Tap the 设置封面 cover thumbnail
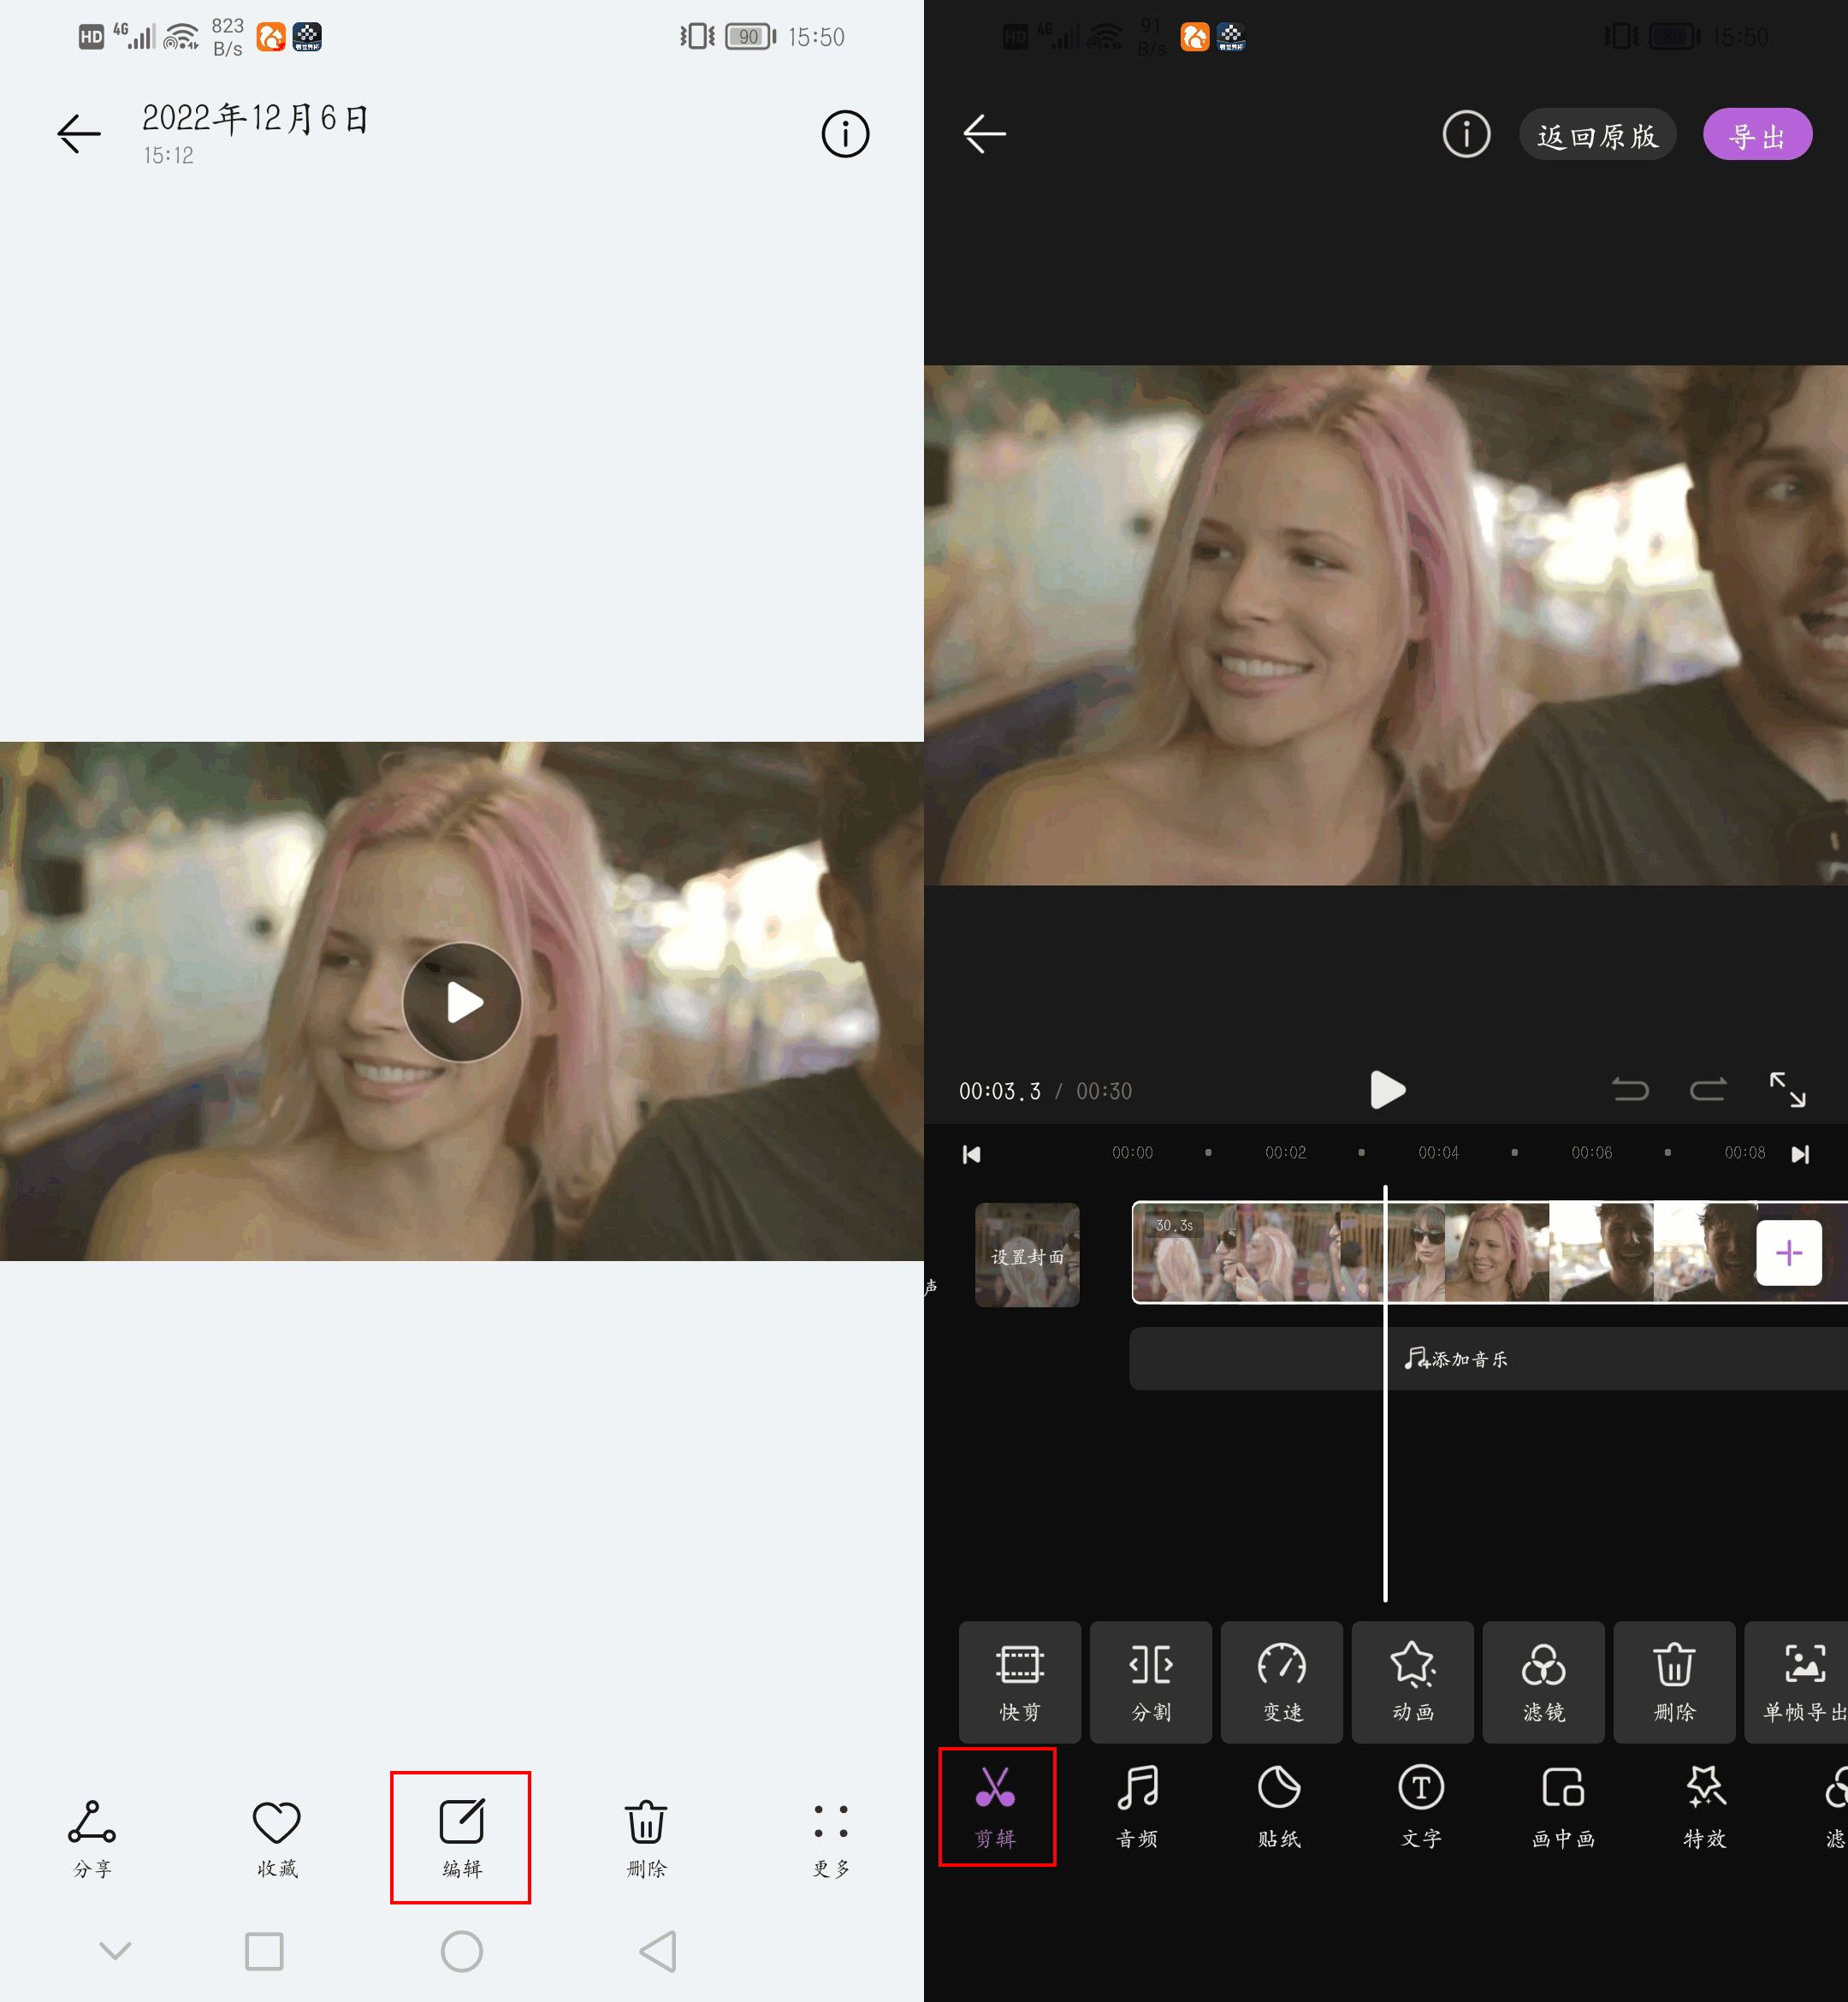1848x2002 pixels. click(x=1027, y=1255)
